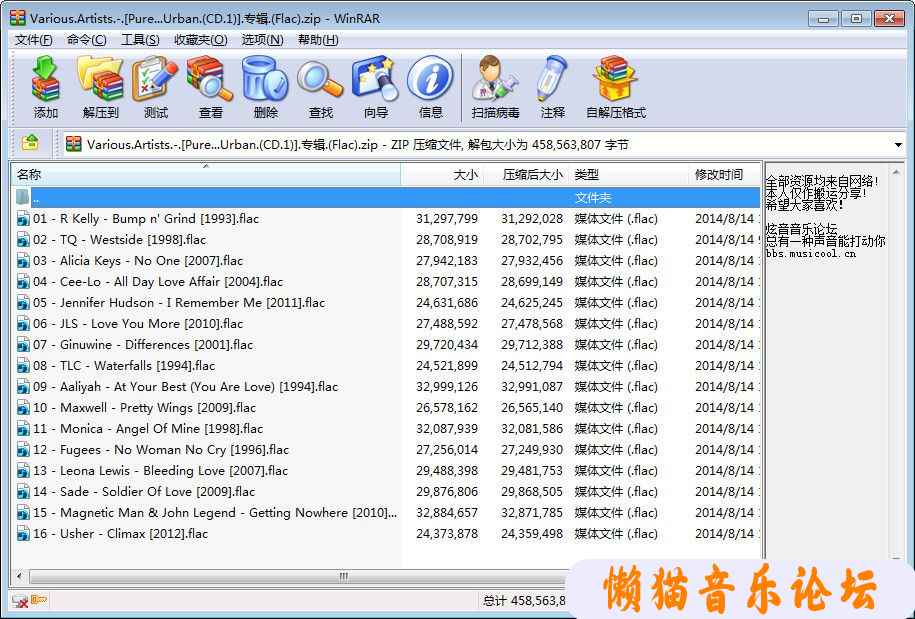Click the Delete (删除) trash icon
This screenshot has width=915, height=619.
[x=265, y=79]
